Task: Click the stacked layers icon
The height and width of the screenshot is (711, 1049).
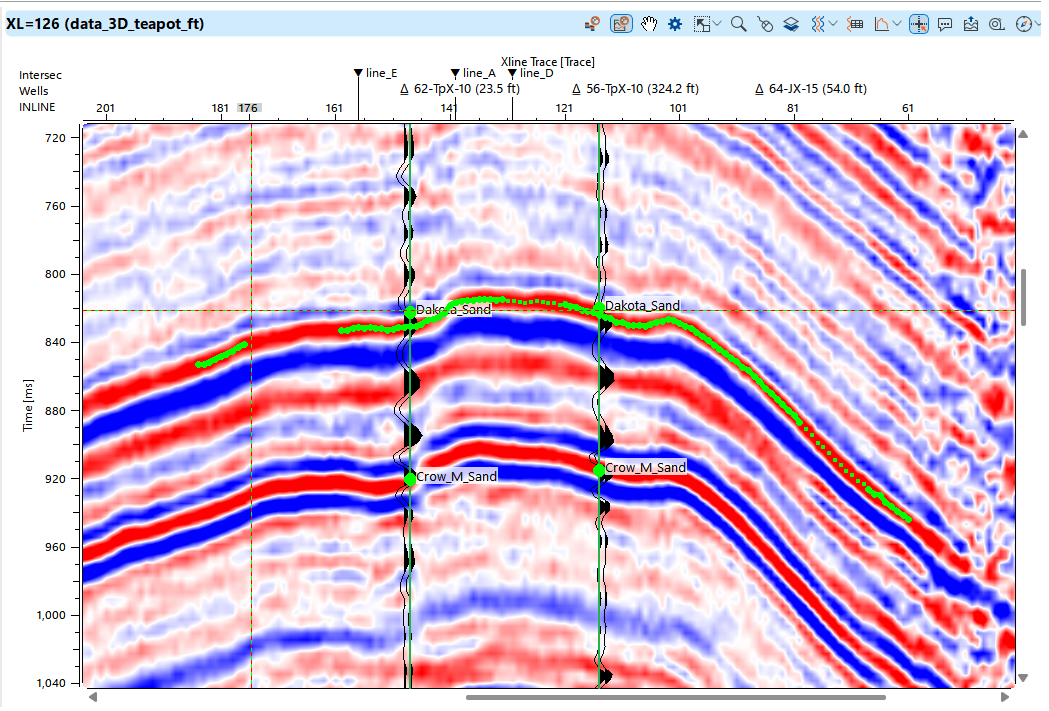Action: tap(790, 24)
